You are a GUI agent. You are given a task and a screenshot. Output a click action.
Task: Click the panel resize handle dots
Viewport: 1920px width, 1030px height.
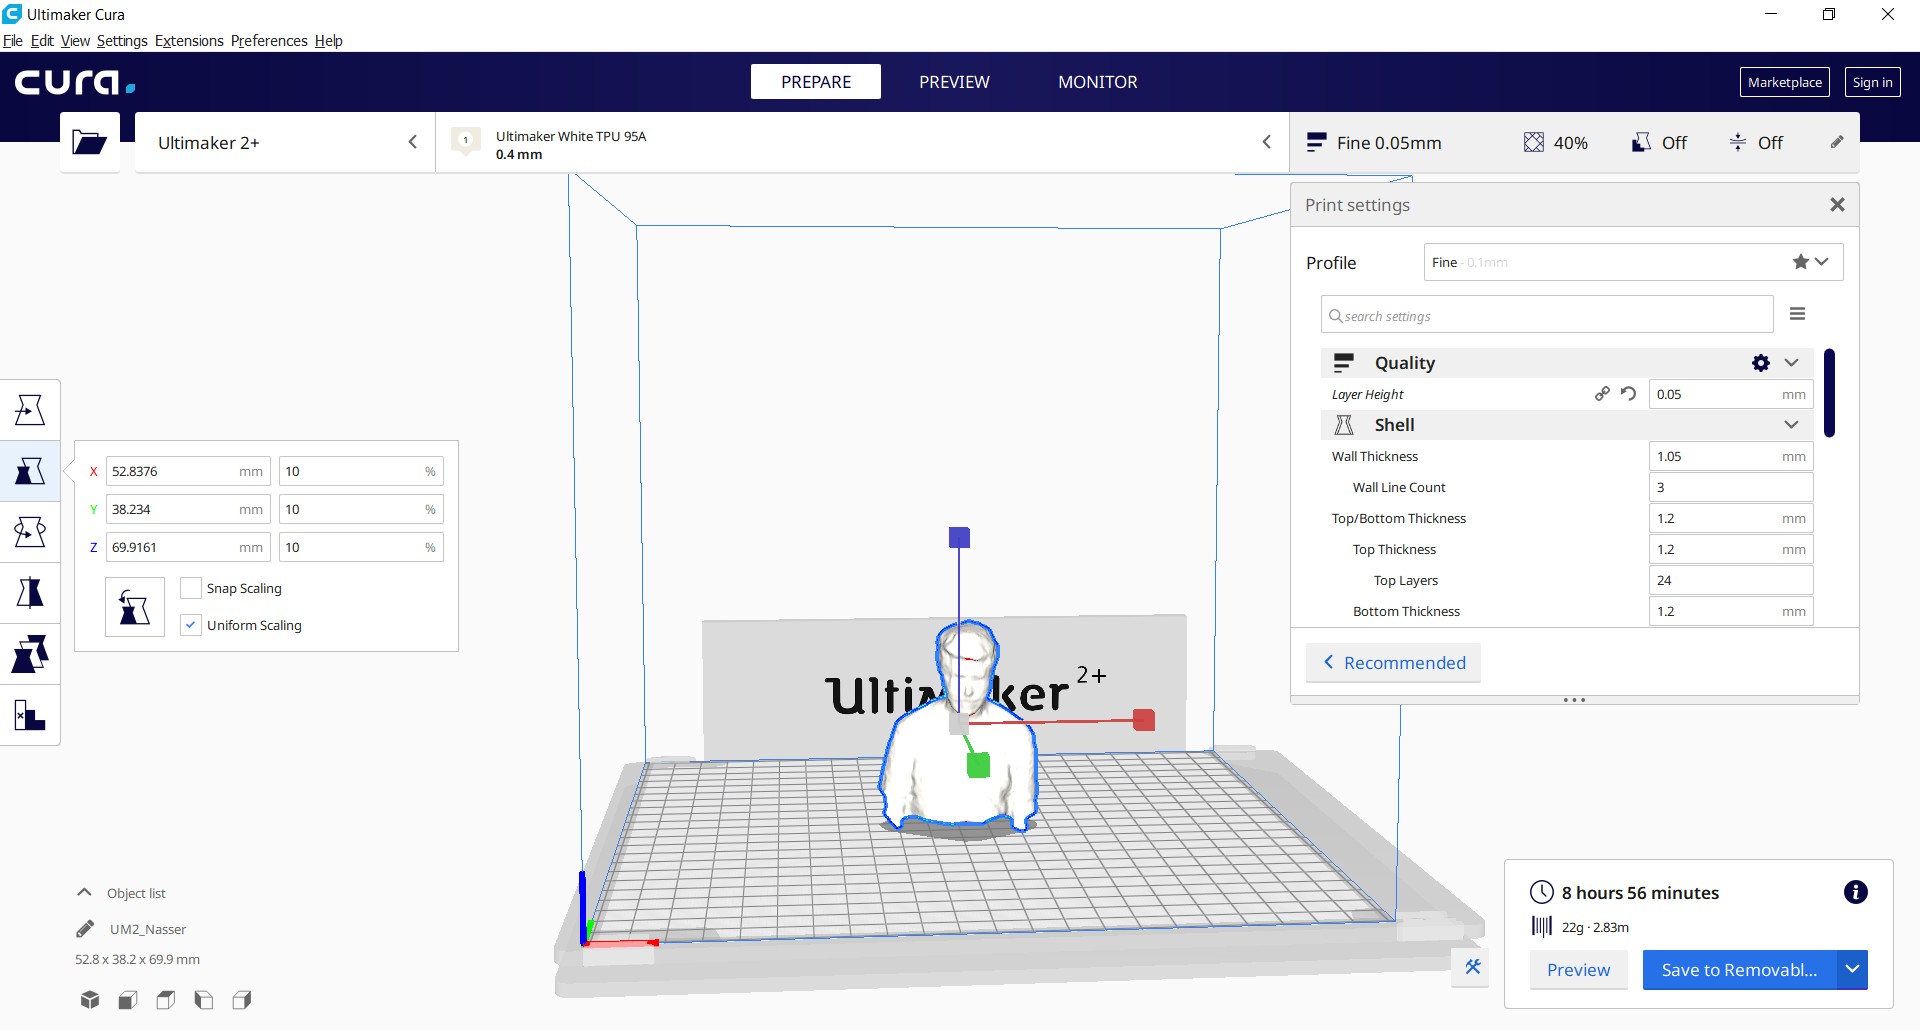pos(1574,700)
